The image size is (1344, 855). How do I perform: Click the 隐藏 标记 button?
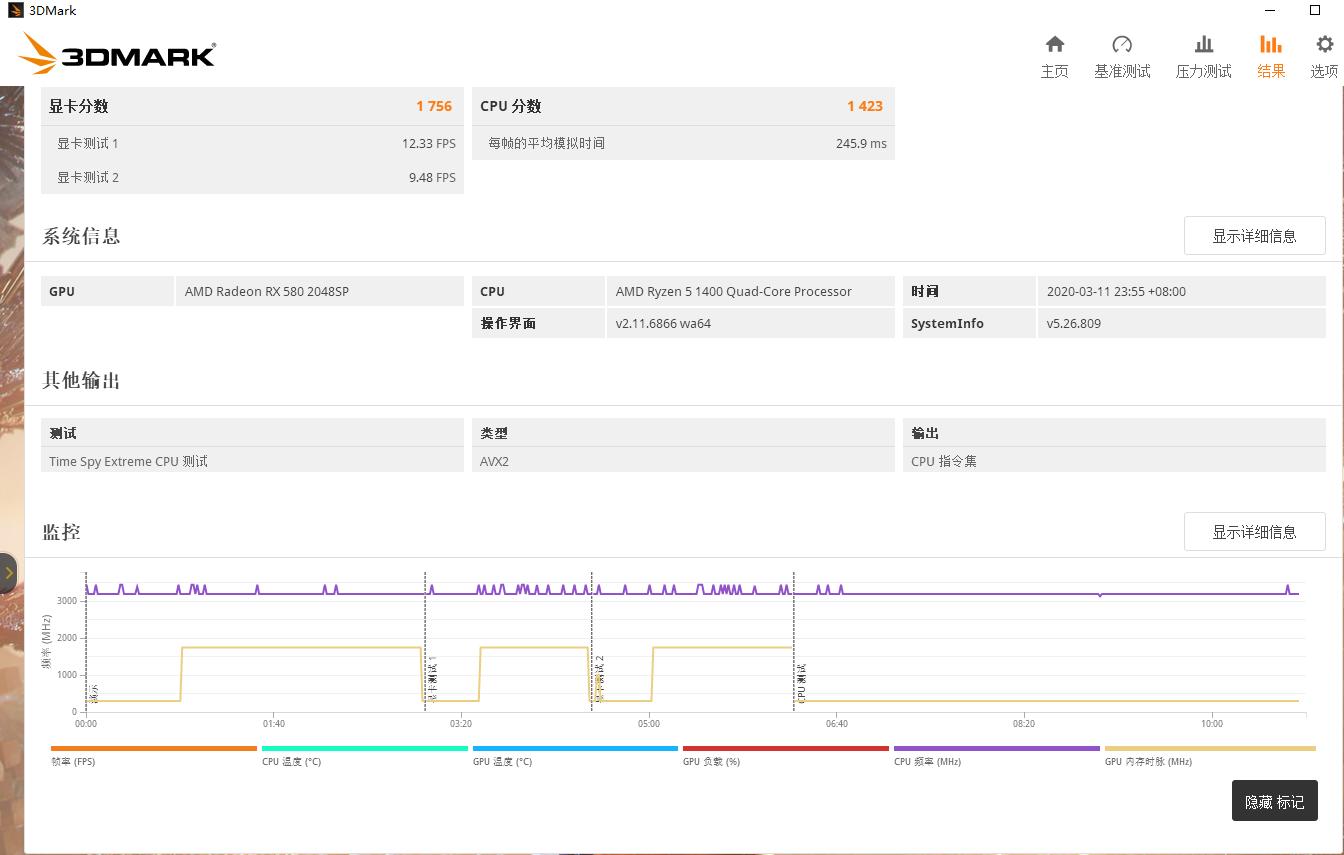tap(1274, 801)
